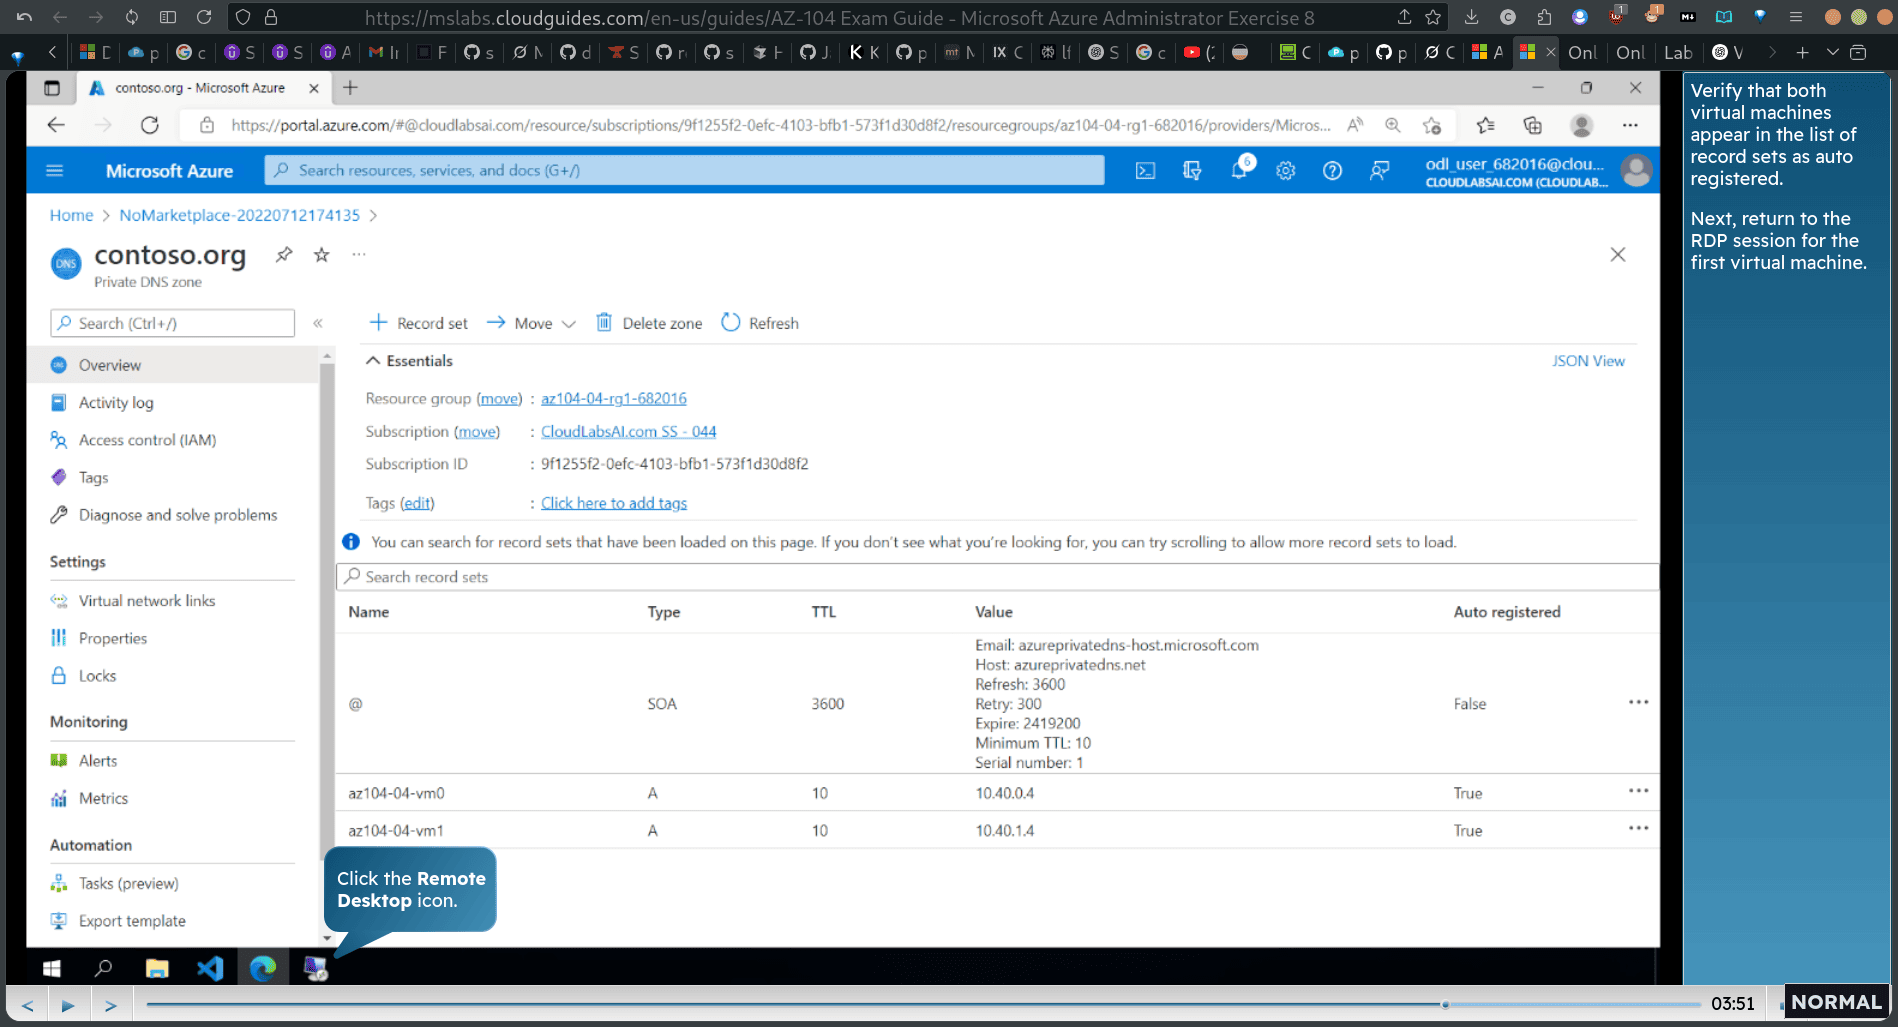
Task: Open more options next to contoso.org title
Action: pos(359,254)
